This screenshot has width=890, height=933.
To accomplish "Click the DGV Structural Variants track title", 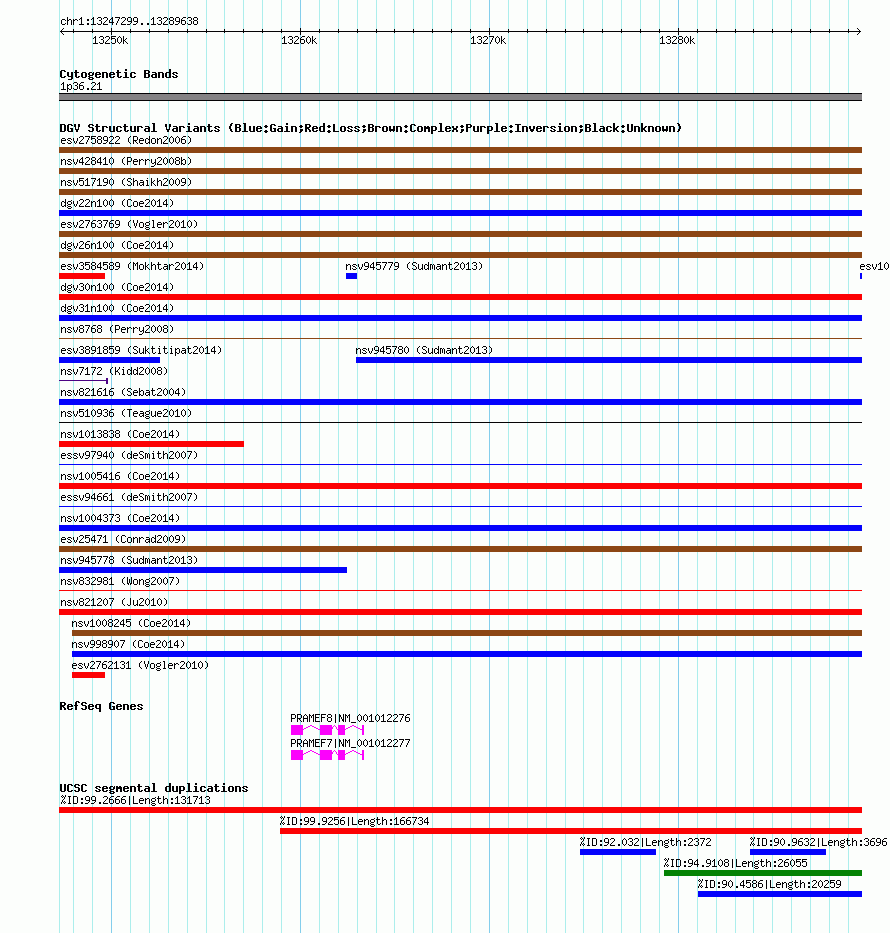I will point(371,128).
